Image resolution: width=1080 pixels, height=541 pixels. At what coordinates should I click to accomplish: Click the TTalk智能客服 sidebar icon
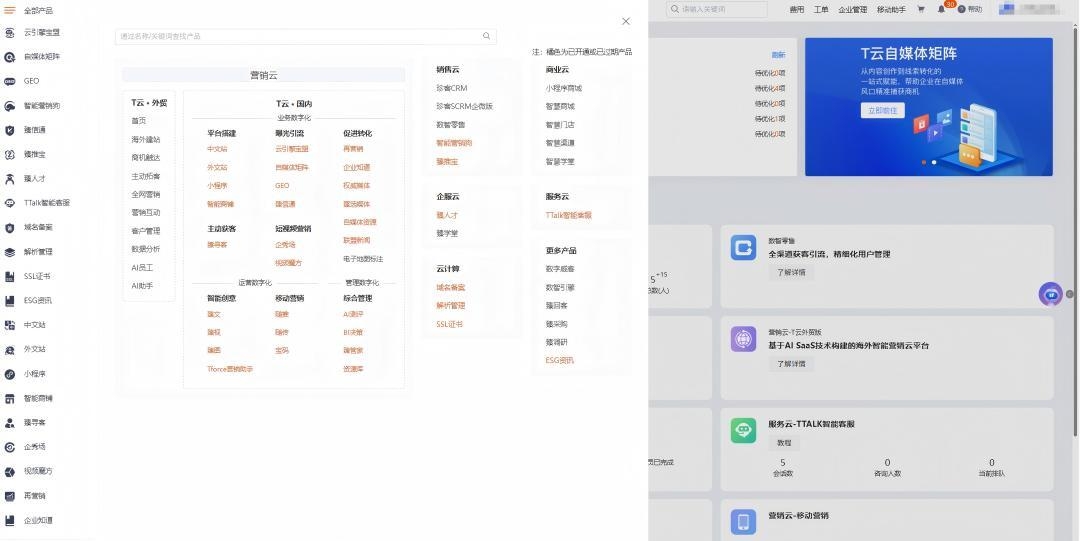coord(10,203)
